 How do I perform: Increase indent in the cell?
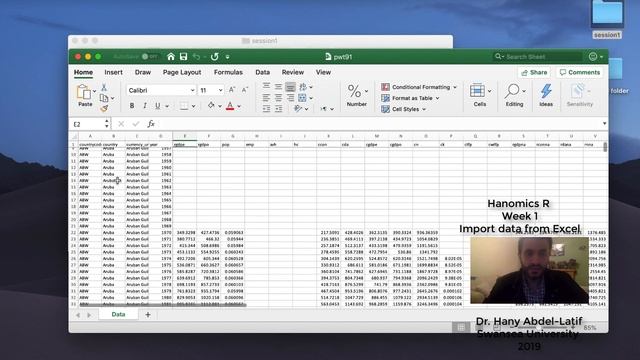point(278,109)
